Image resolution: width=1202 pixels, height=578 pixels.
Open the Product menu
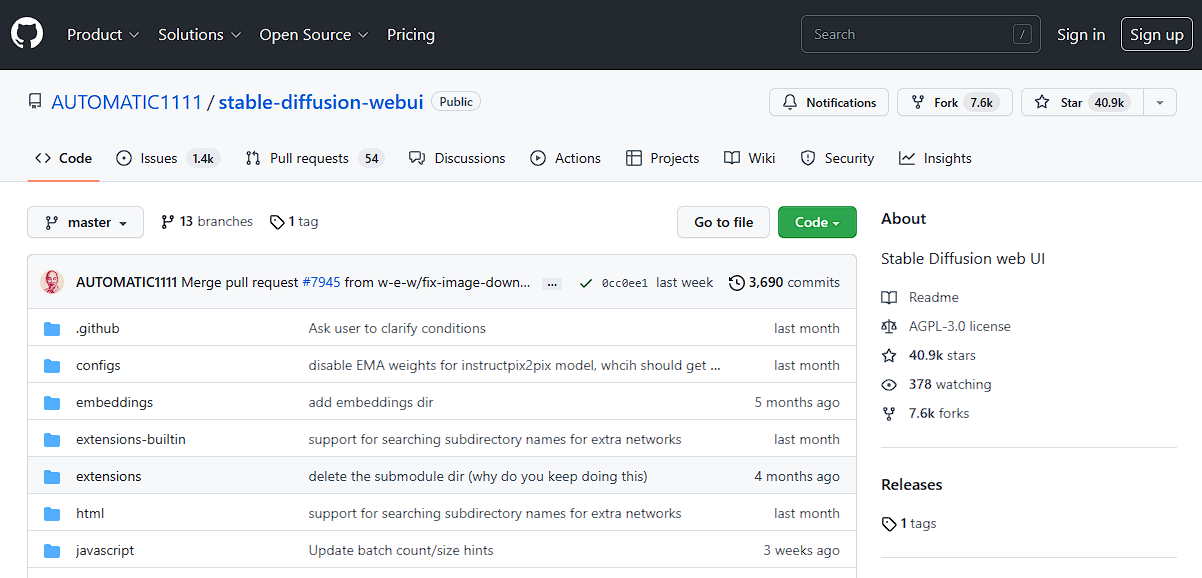point(103,34)
